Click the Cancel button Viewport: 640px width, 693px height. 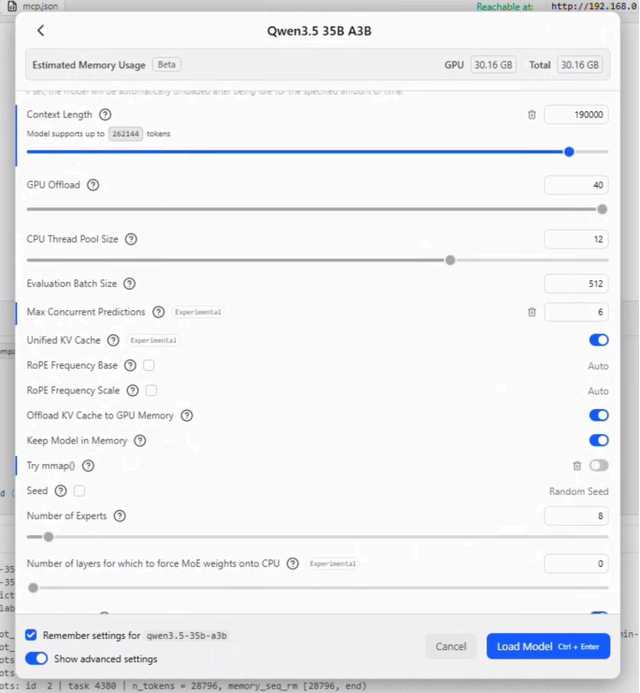[450, 646]
